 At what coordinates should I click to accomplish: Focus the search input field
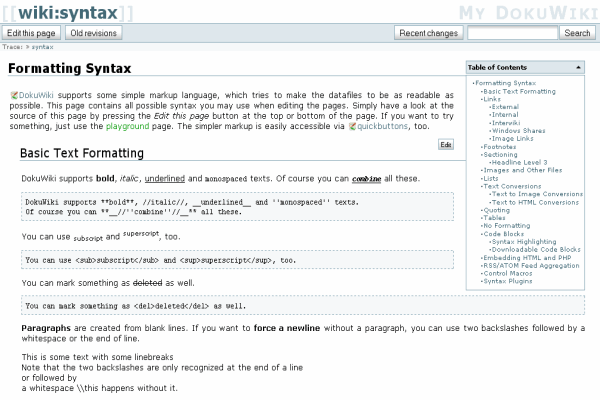point(511,33)
